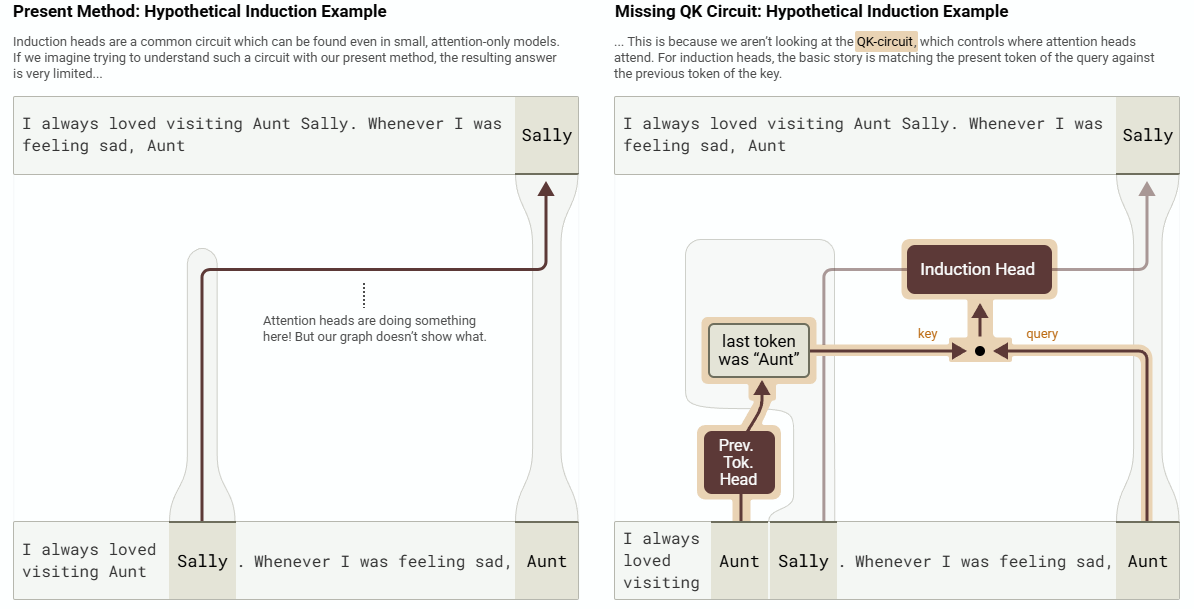Click the Induction Head node
Screen dimensions: 1194x609
click(978, 269)
